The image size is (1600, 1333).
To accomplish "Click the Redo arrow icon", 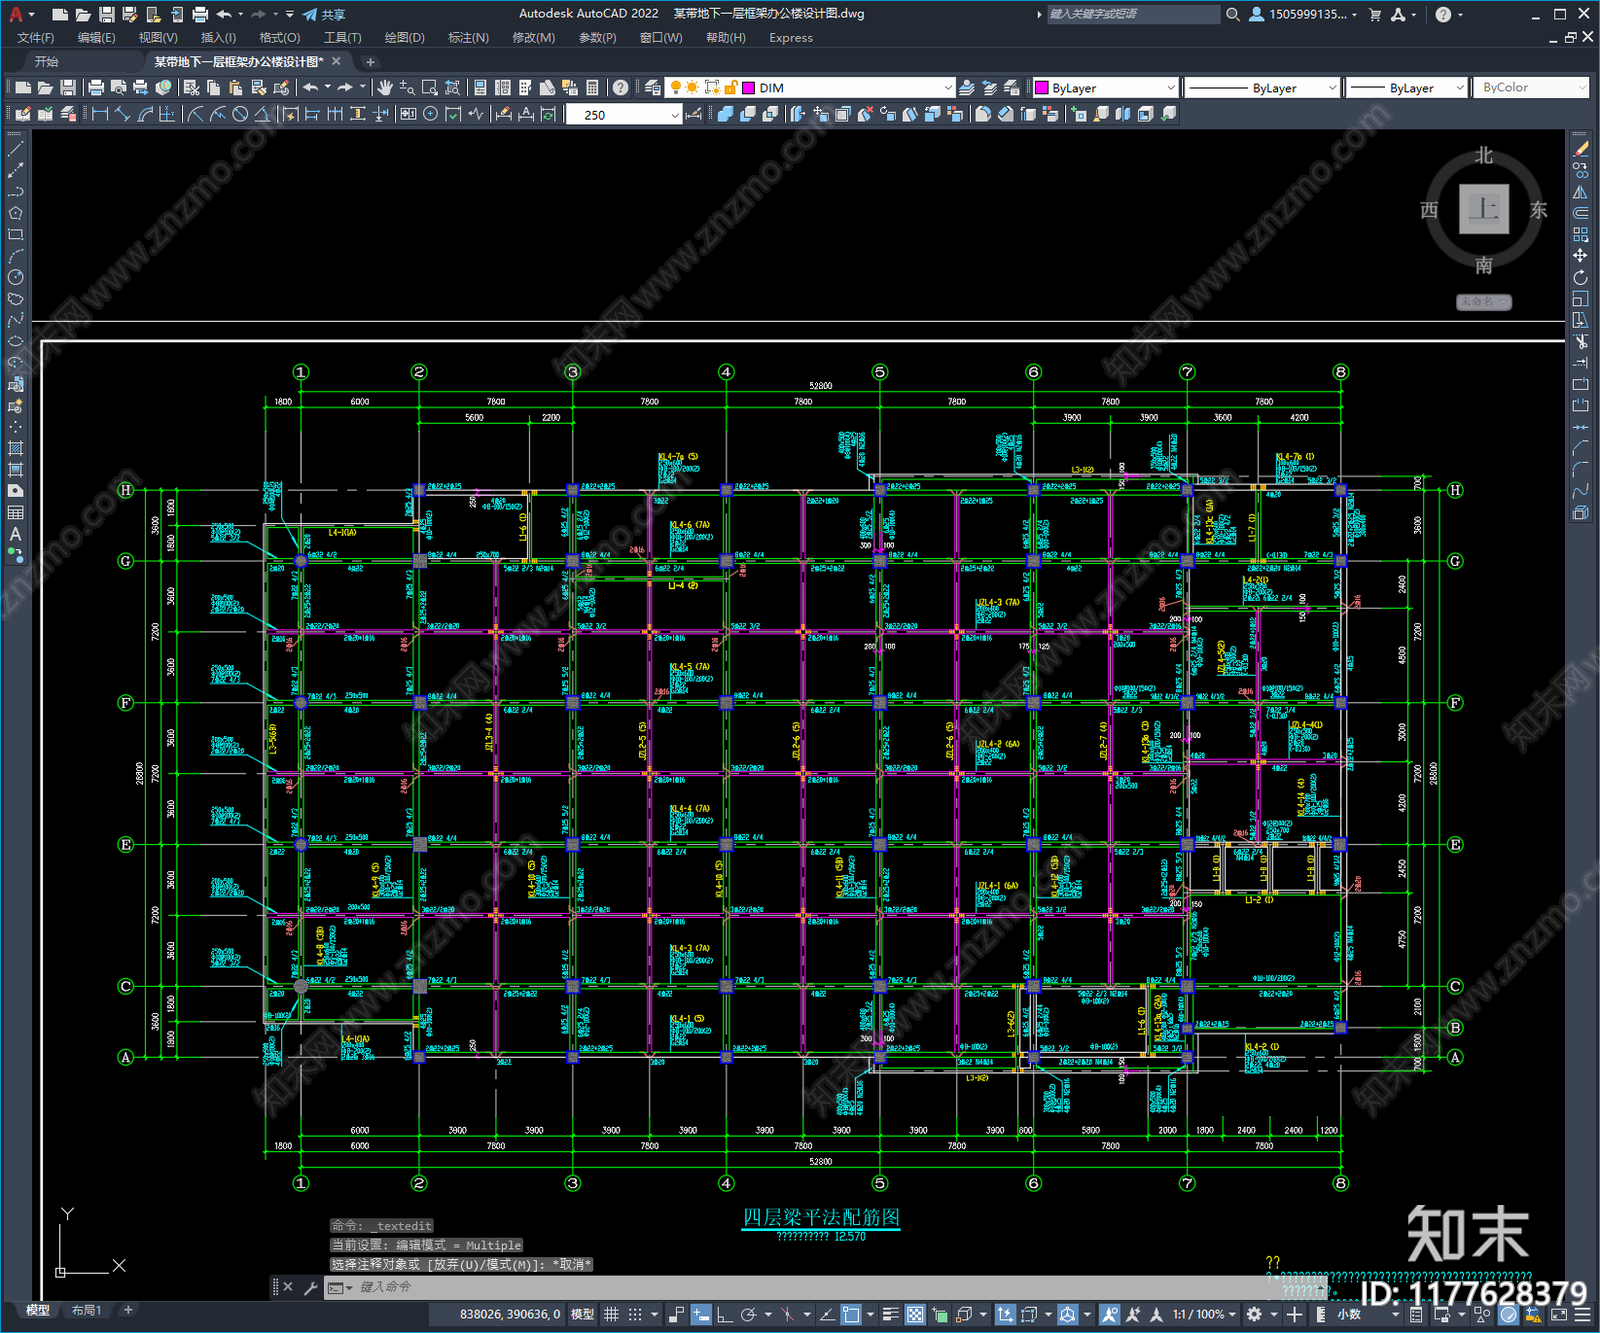I will pos(345,88).
